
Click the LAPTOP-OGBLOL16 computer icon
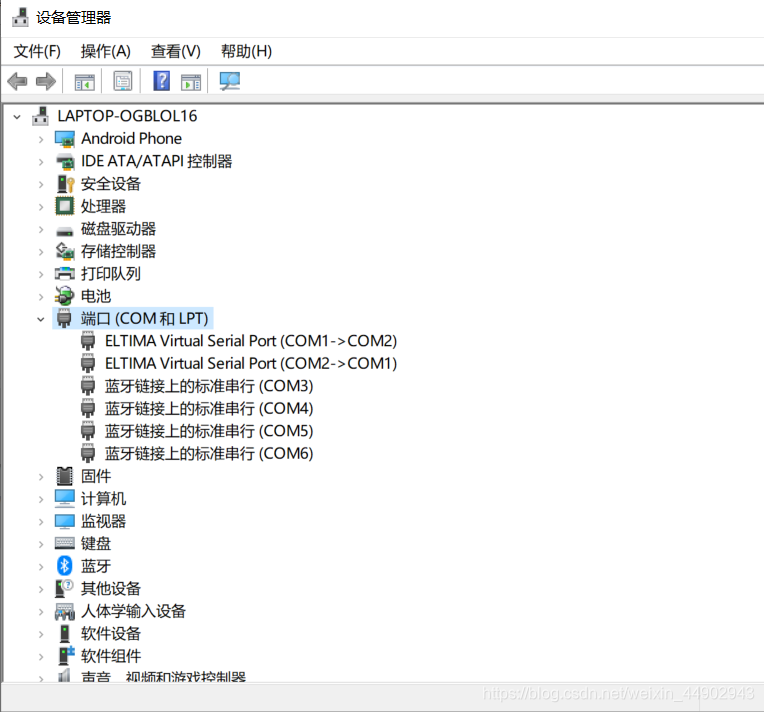pos(40,116)
